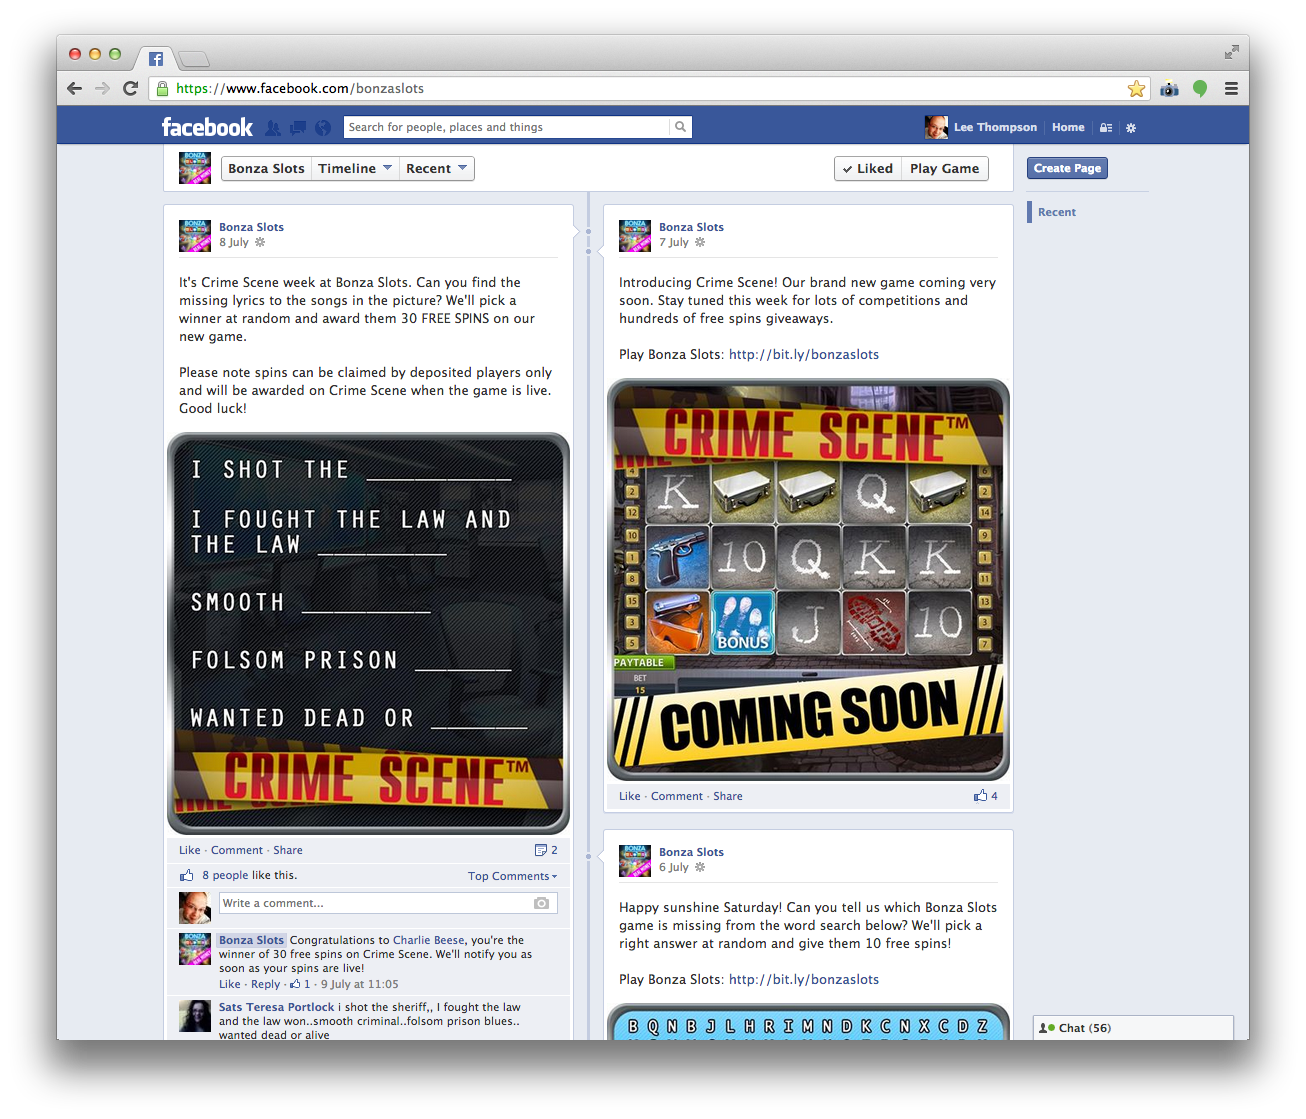Click the 8 people likes link

[x=225, y=875]
